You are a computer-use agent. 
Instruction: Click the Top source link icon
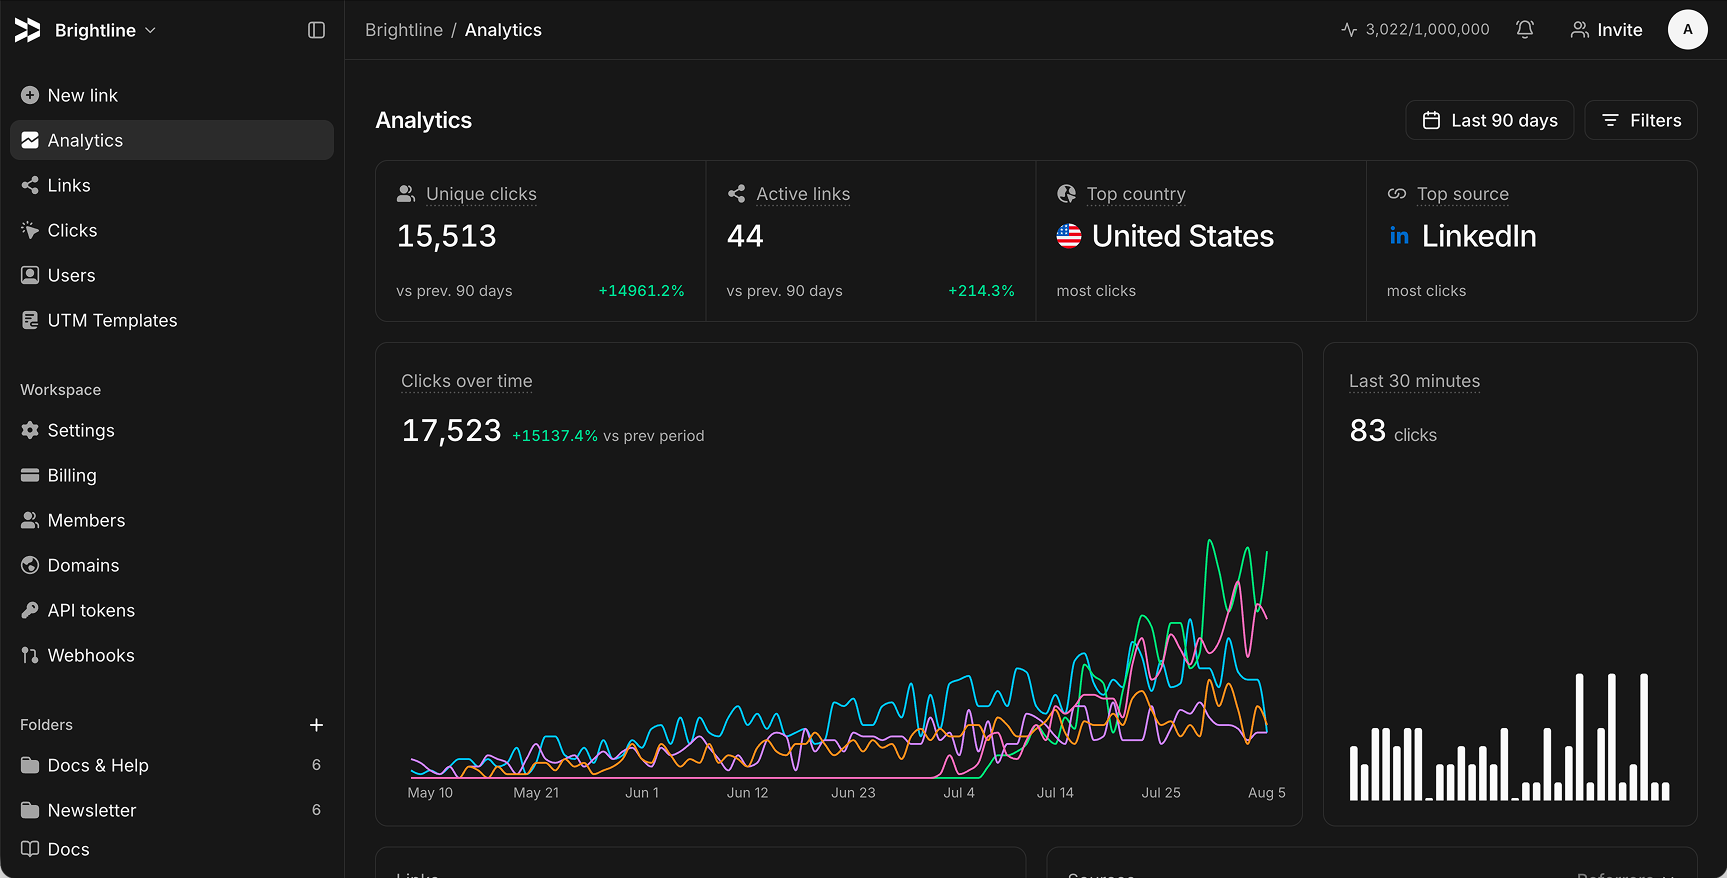point(1397,194)
